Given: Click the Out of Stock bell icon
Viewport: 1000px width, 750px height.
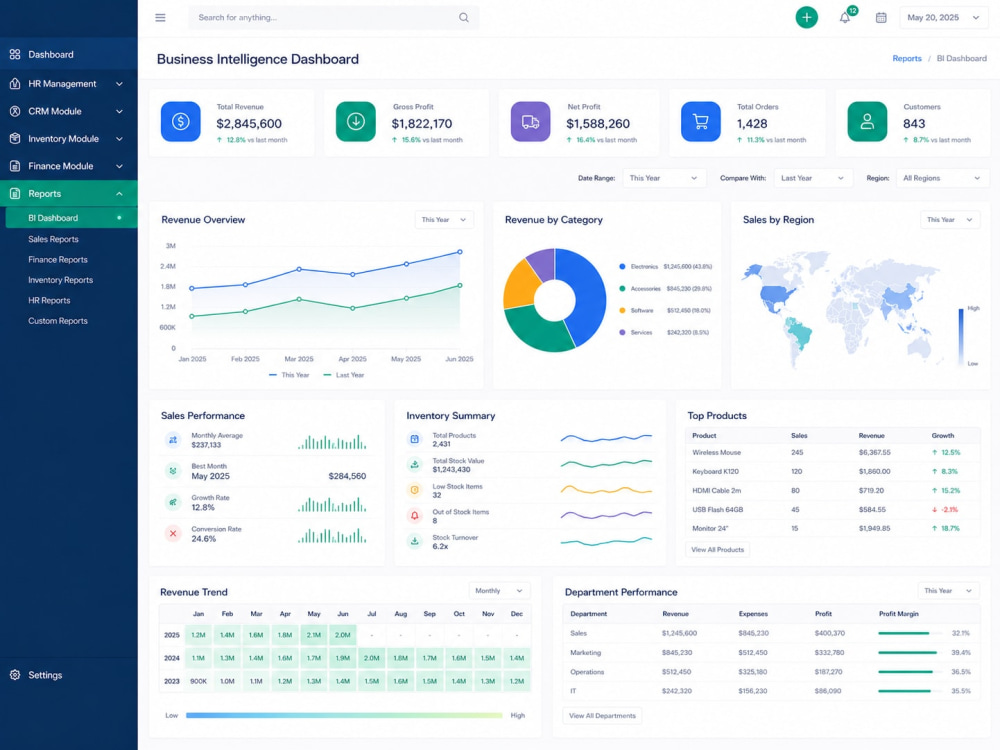Looking at the screenshot, I should (415, 515).
